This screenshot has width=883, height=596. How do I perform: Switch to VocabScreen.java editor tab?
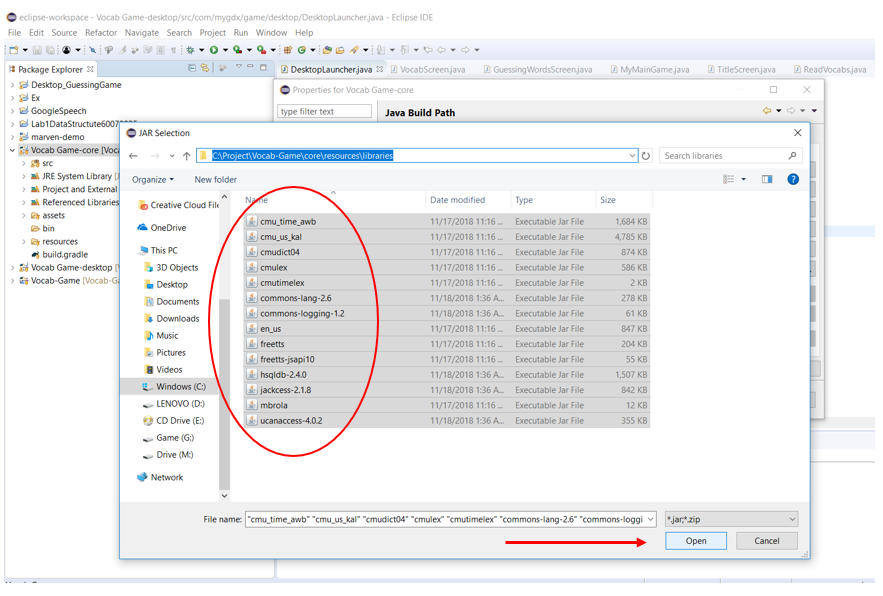428,69
